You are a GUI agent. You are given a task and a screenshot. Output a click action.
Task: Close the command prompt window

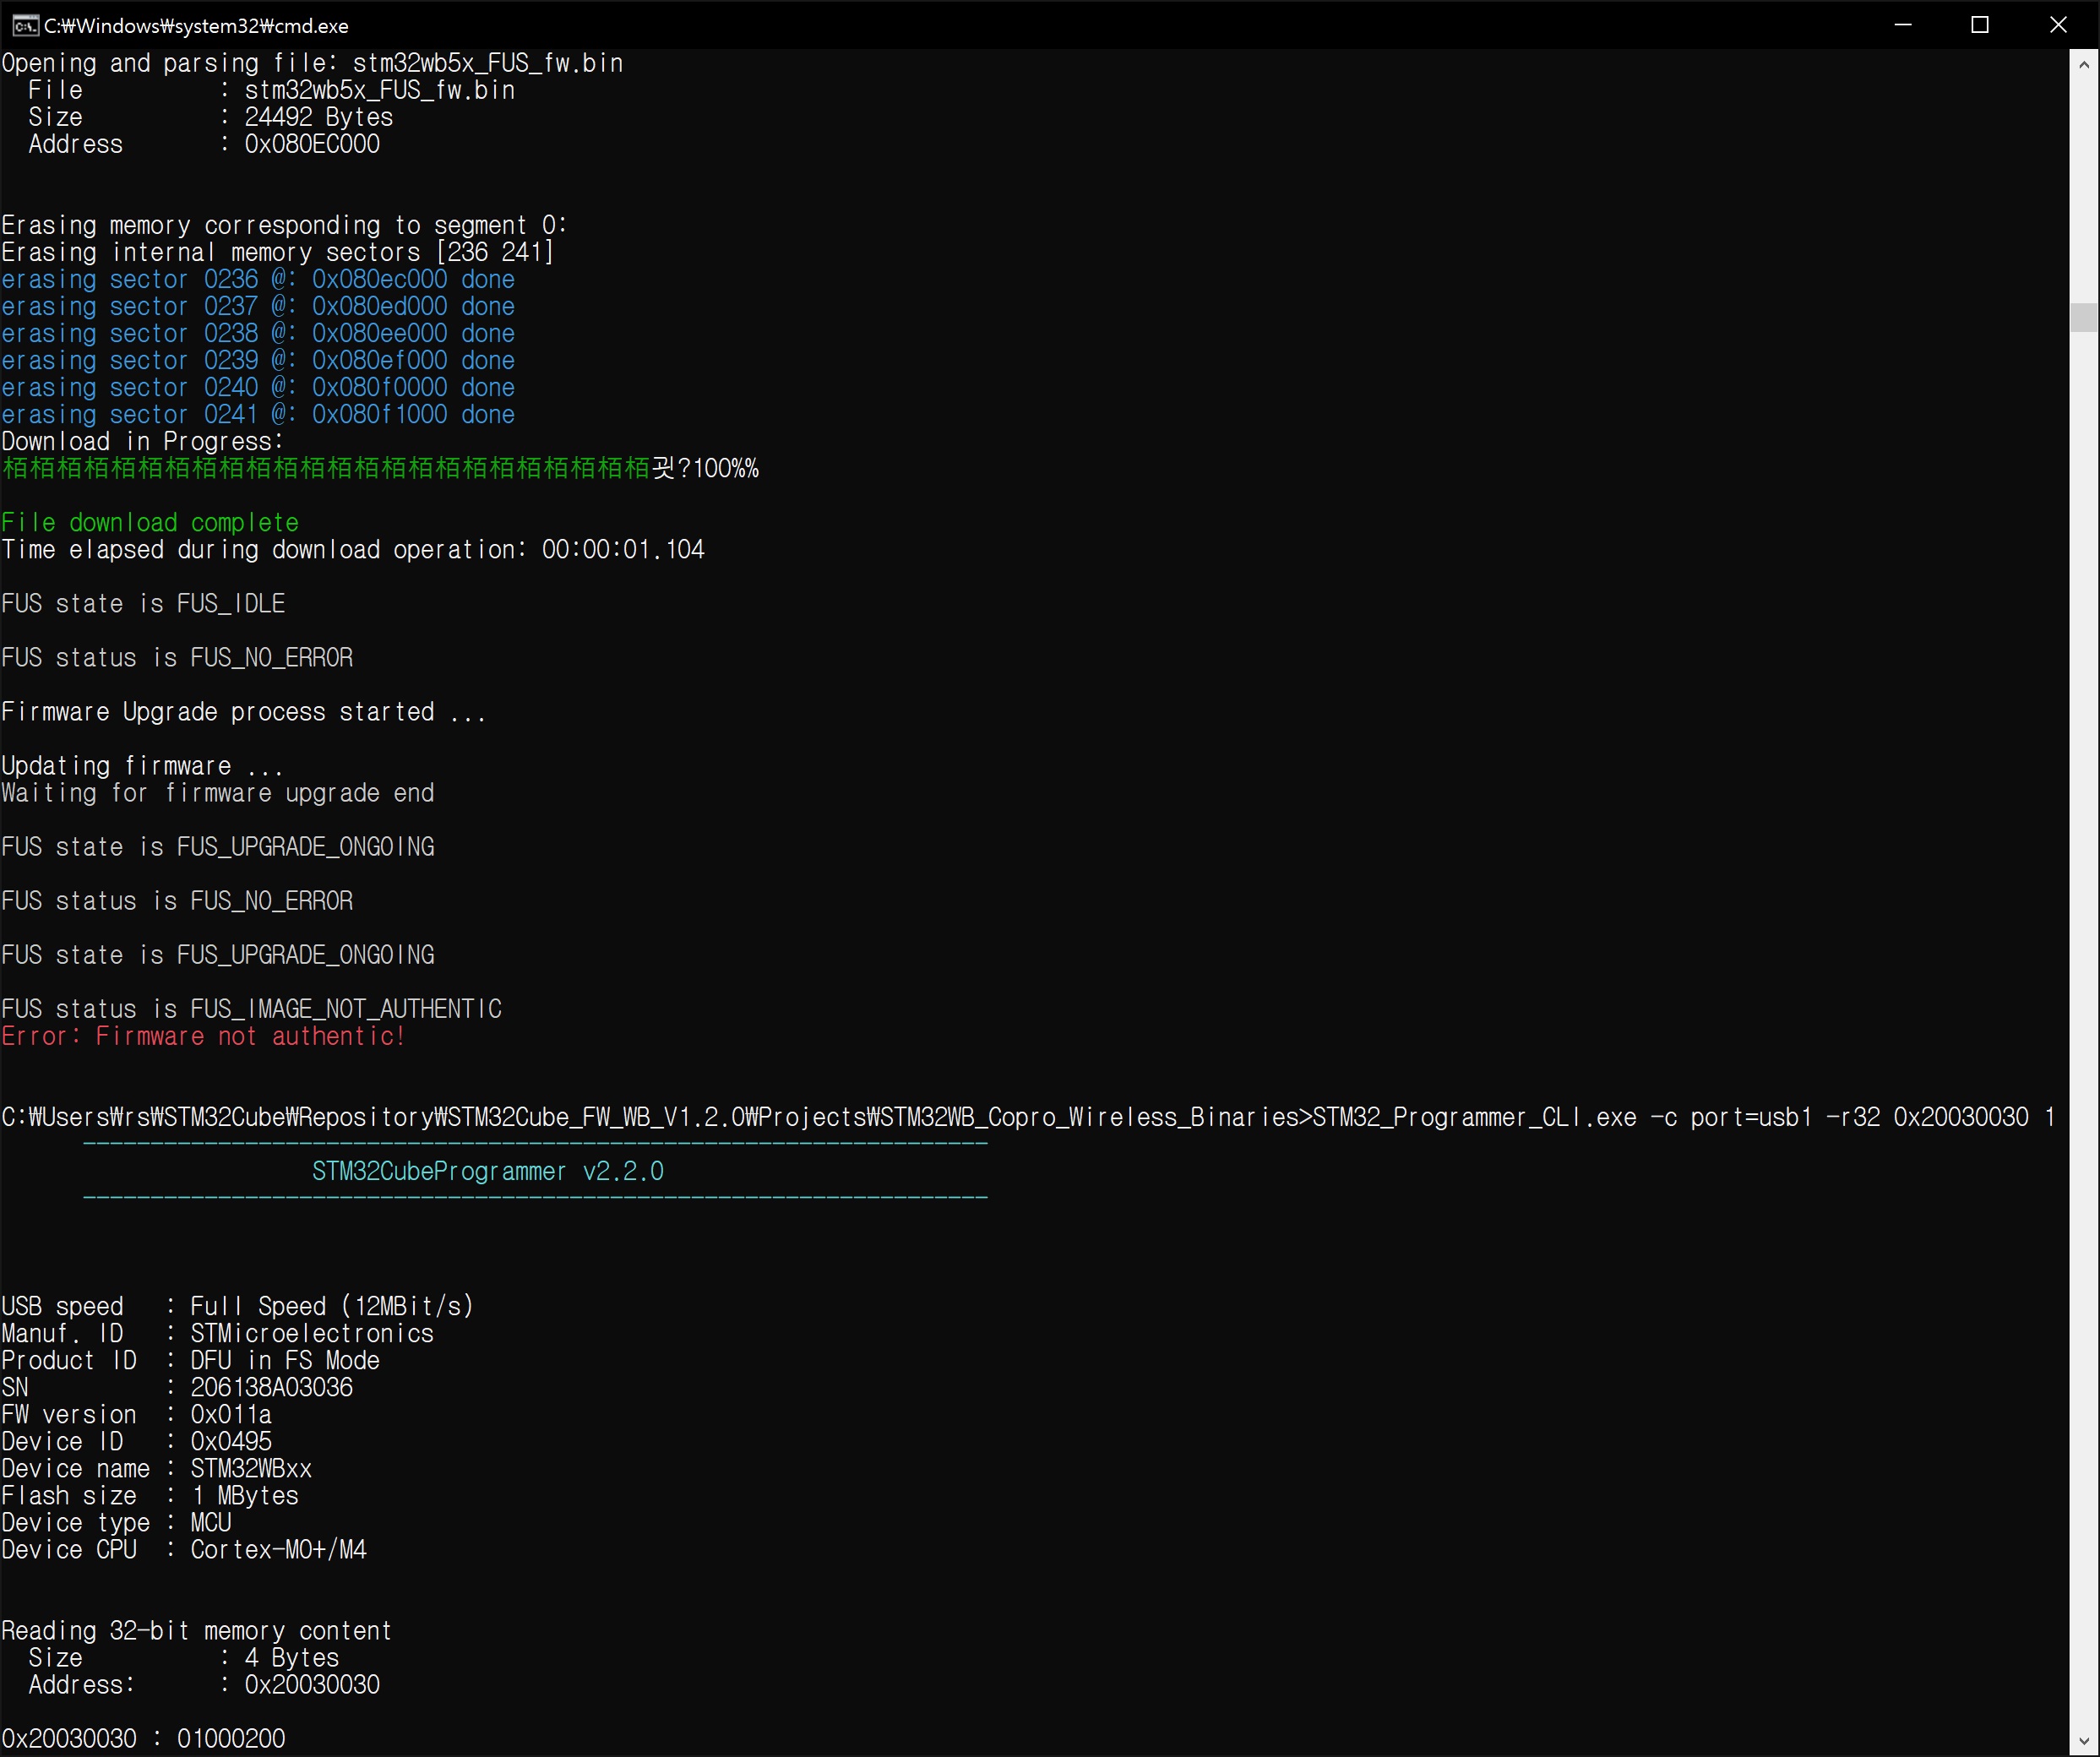point(2058,25)
